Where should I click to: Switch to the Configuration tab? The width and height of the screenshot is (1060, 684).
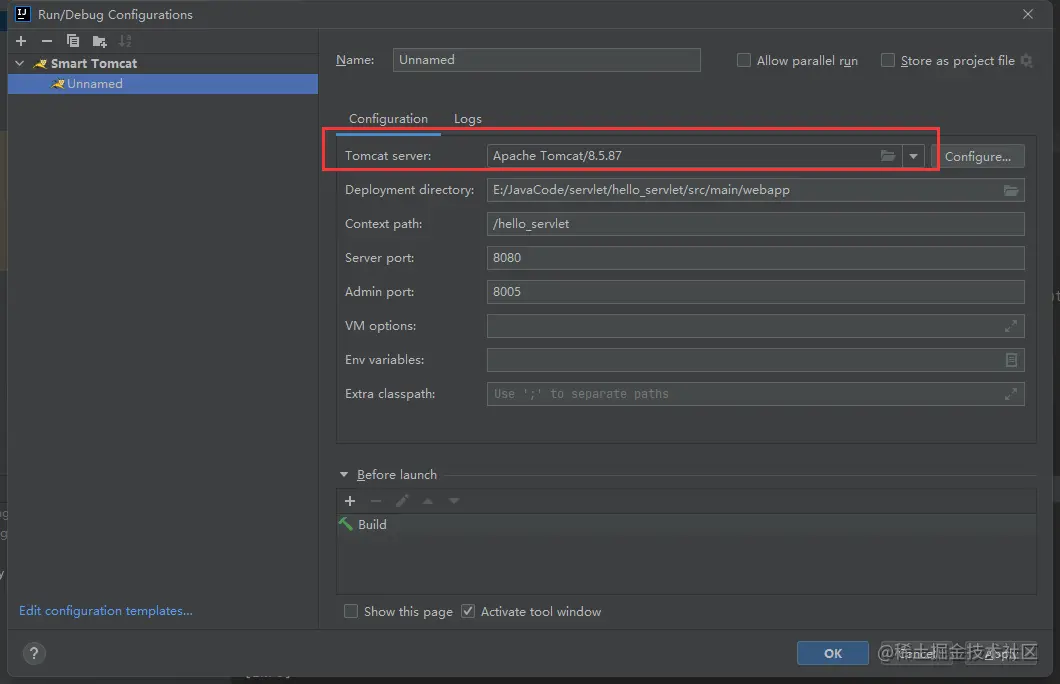click(388, 119)
